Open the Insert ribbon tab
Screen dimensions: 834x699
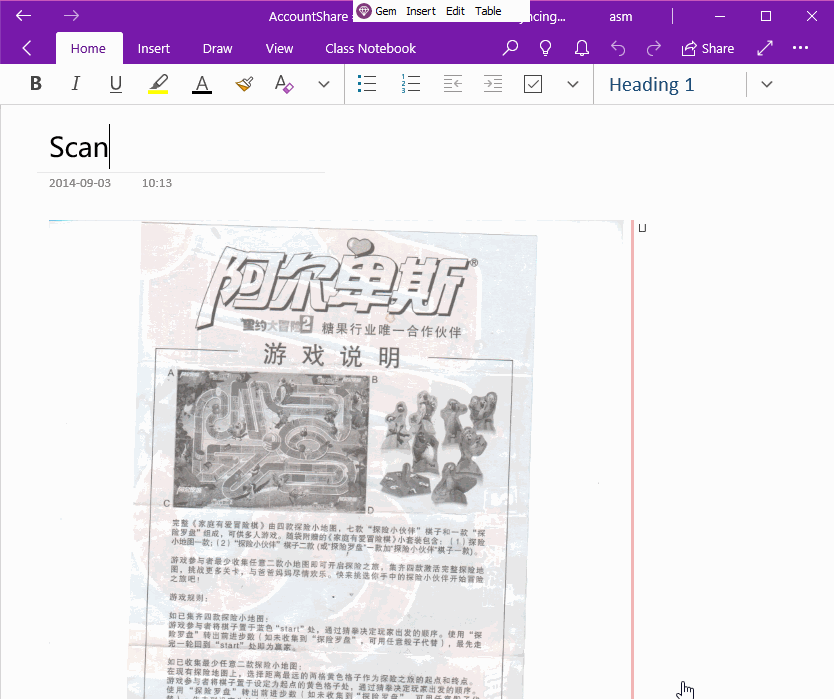coord(154,48)
